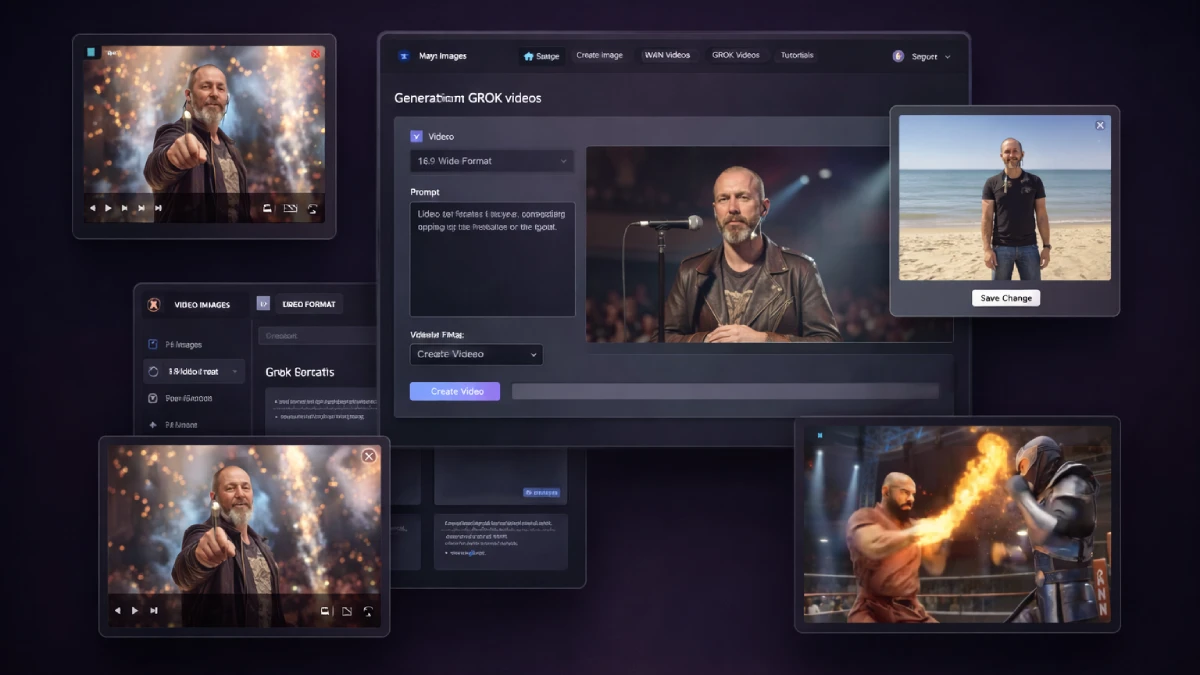Go to the Tutorials tab
The image size is (1200, 675).
pyautogui.click(x=797, y=55)
